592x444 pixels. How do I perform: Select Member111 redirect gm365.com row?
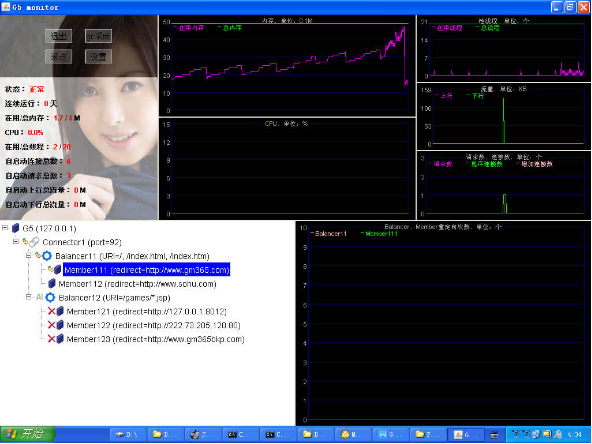click(146, 270)
